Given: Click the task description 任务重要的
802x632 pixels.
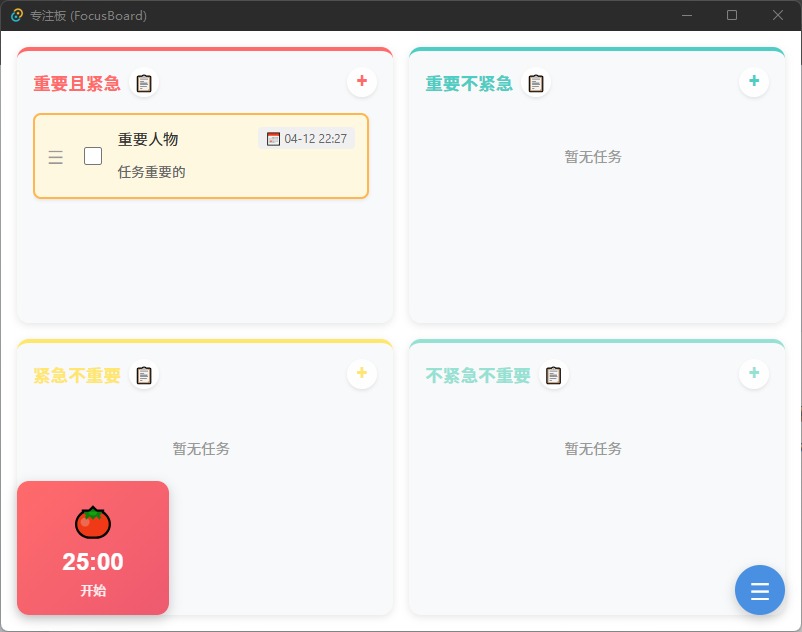Looking at the screenshot, I should pos(151,172).
